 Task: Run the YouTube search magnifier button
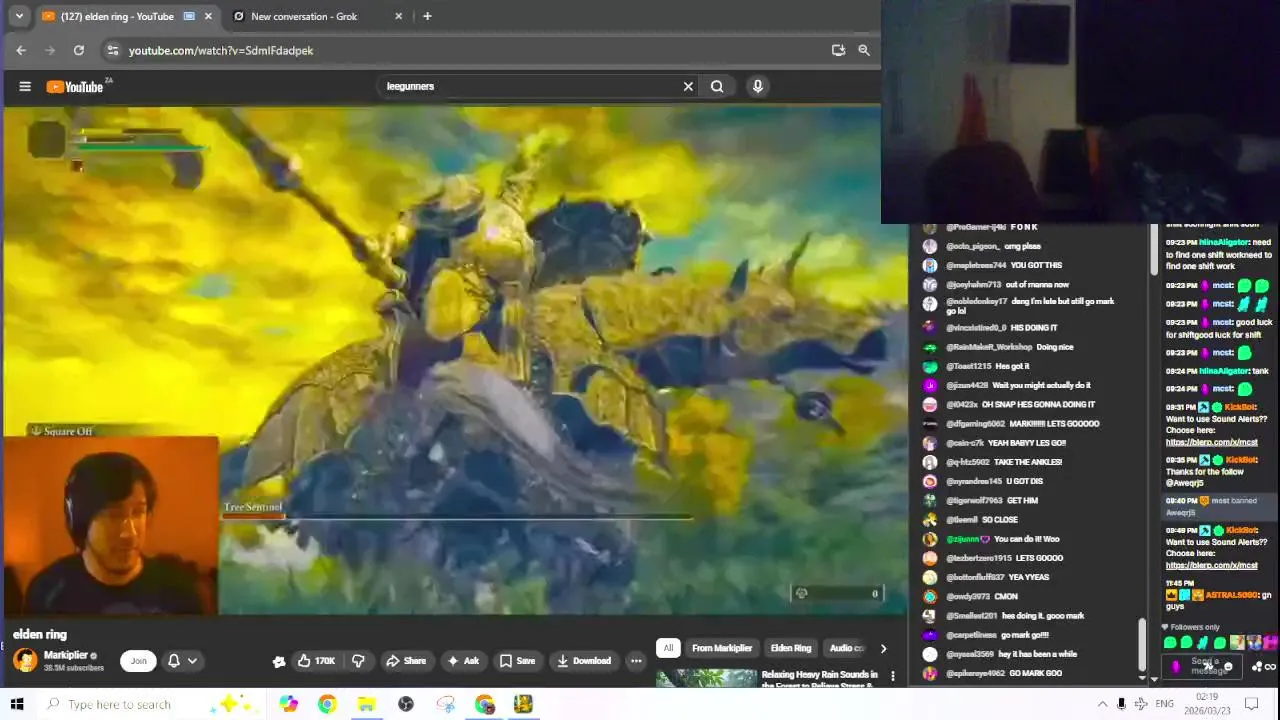[x=717, y=86]
